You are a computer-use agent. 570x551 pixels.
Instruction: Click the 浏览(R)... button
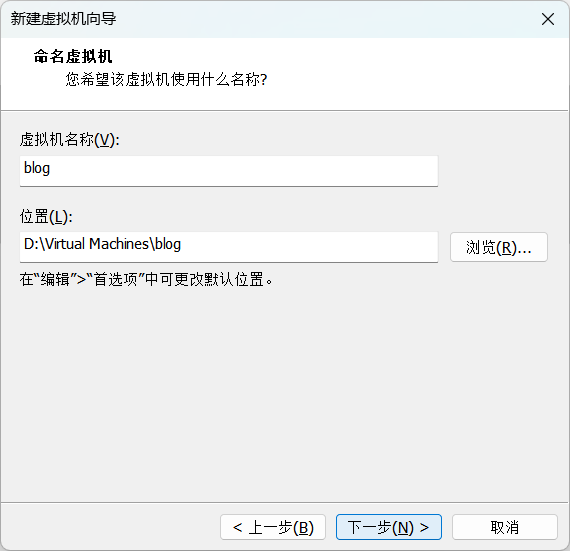pos(499,247)
